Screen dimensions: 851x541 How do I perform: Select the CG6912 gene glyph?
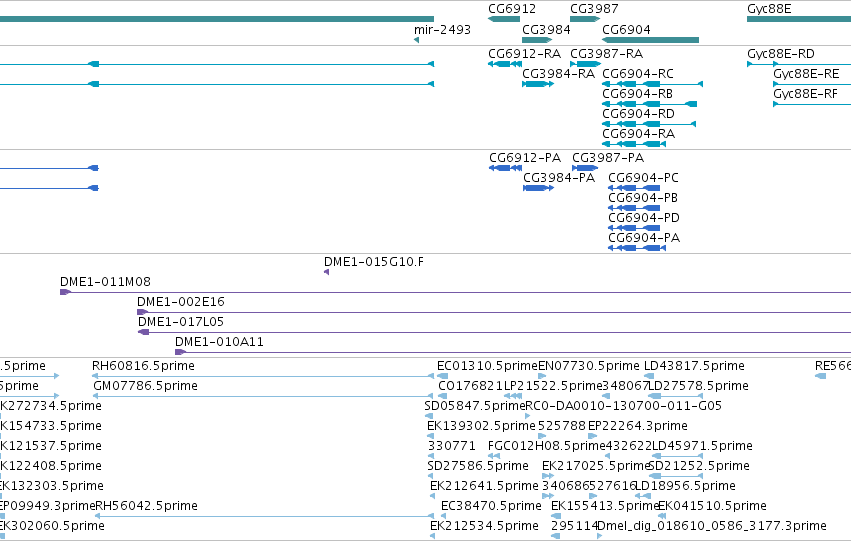tap(504, 19)
